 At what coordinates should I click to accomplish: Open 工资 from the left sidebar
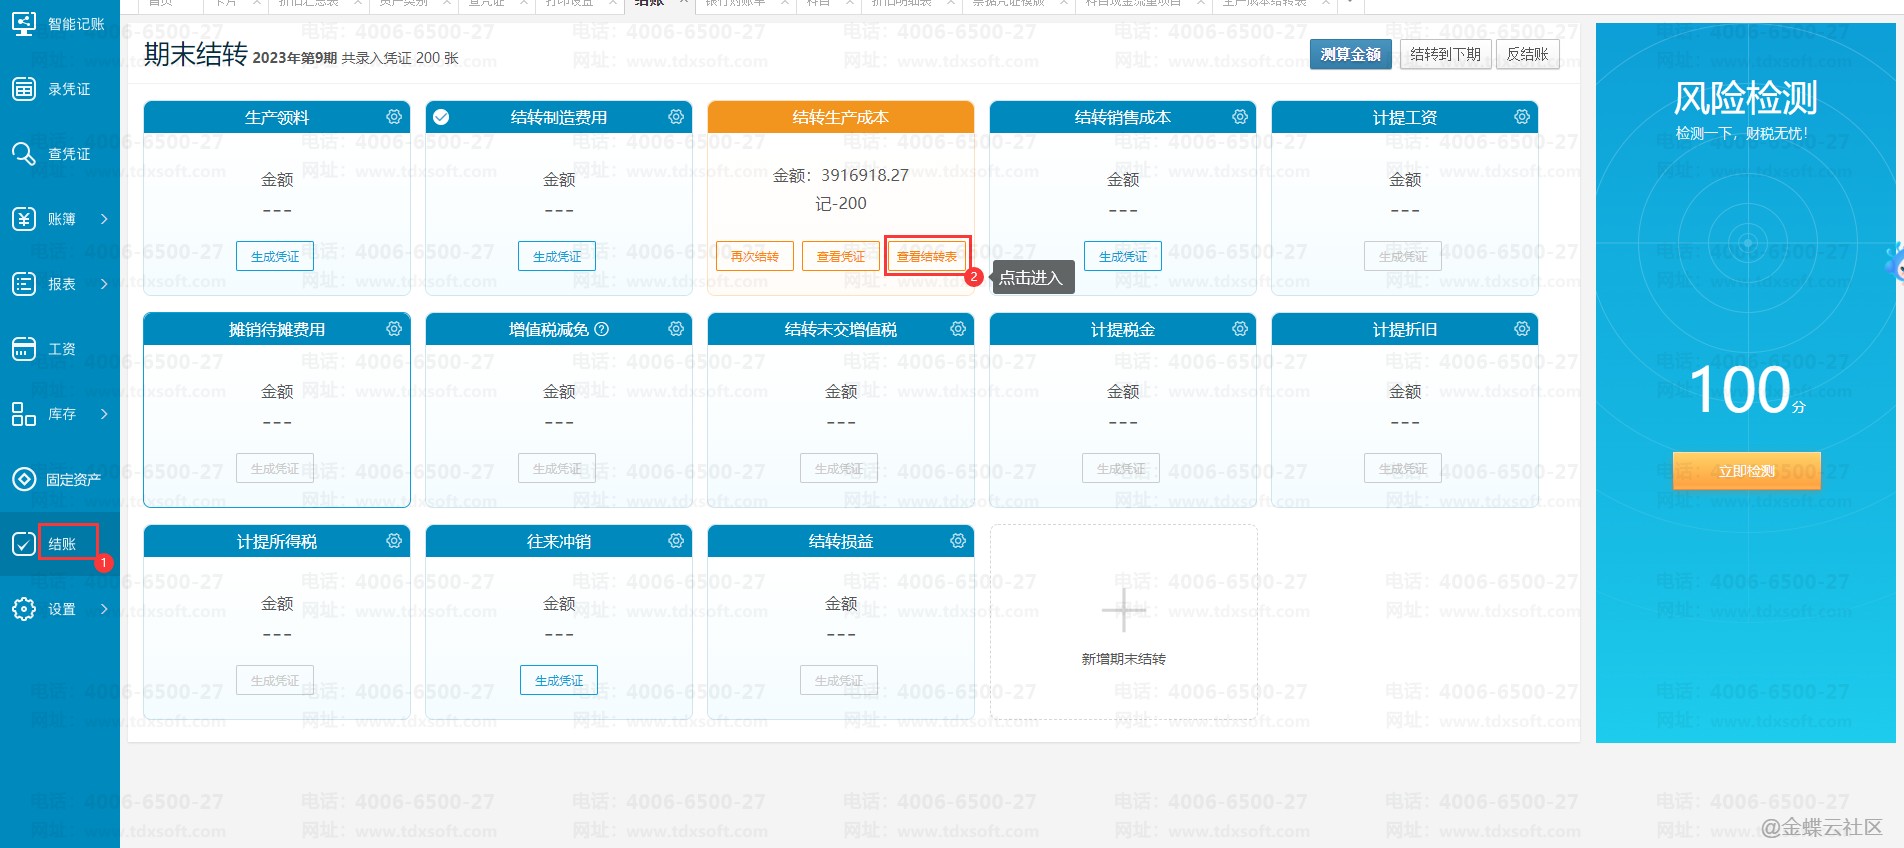(x=61, y=349)
